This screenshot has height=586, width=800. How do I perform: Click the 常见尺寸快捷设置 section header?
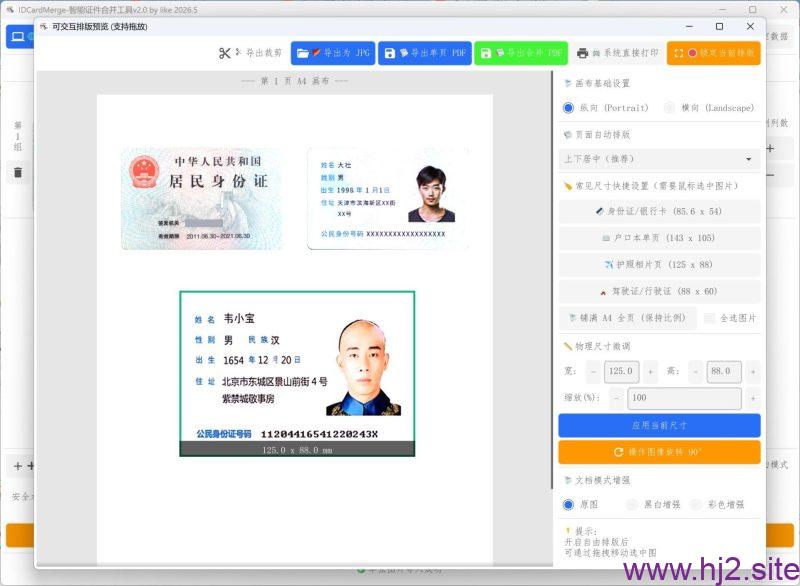(x=651, y=186)
